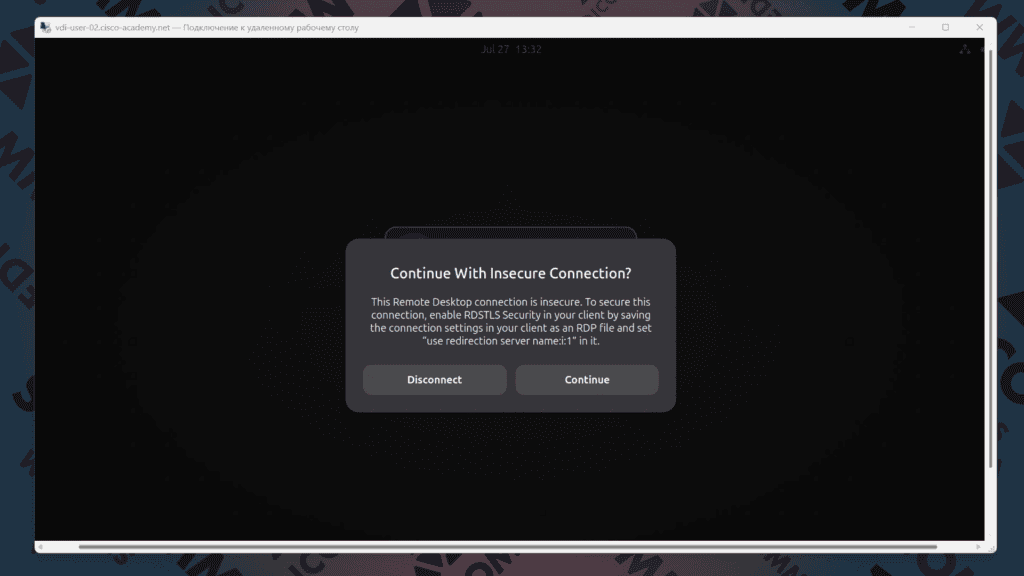The height and width of the screenshot is (576, 1024).
Task: Click the horizontal scrollbar thumb at bottom
Action: 507,547
